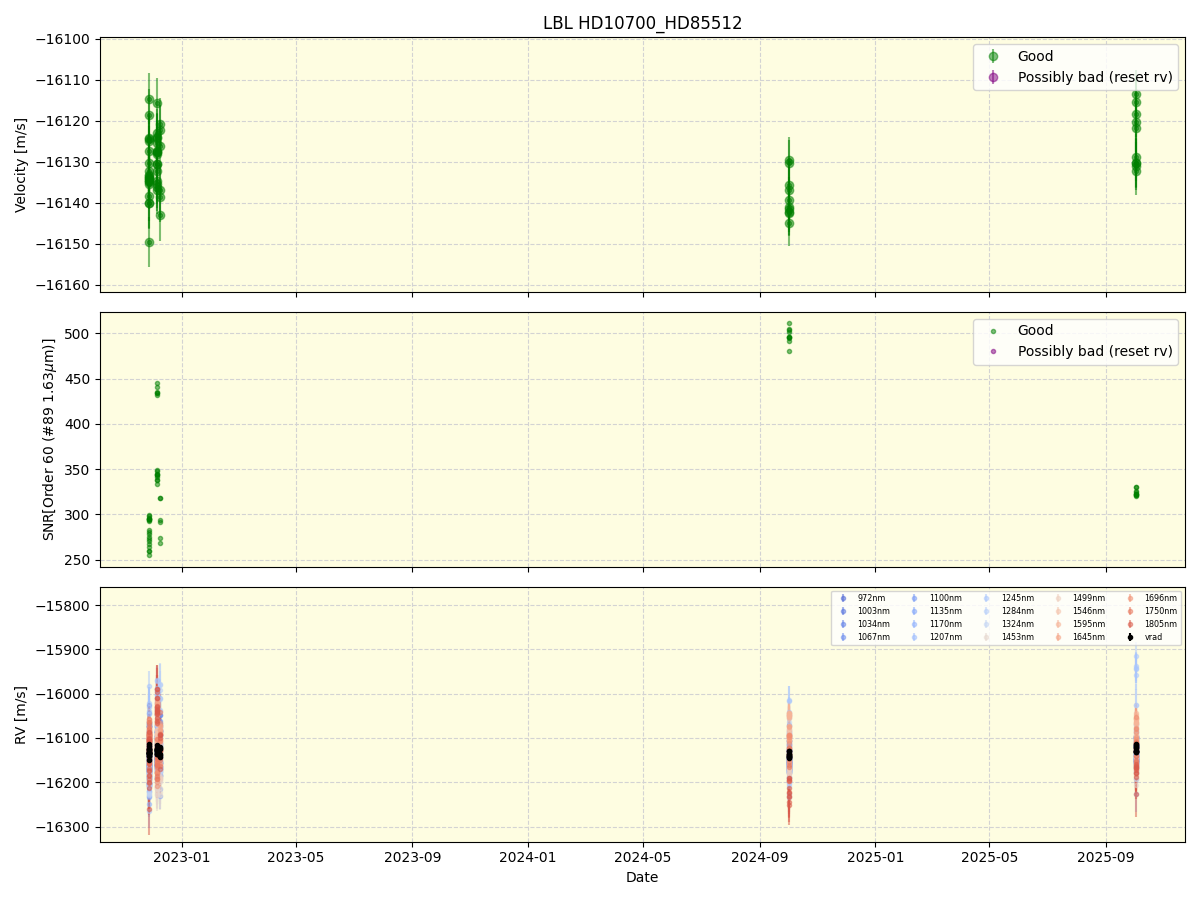The image size is (1200, 900).
Task: Select the 1546nm legend label
Action: pyautogui.click(x=1088, y=611)
